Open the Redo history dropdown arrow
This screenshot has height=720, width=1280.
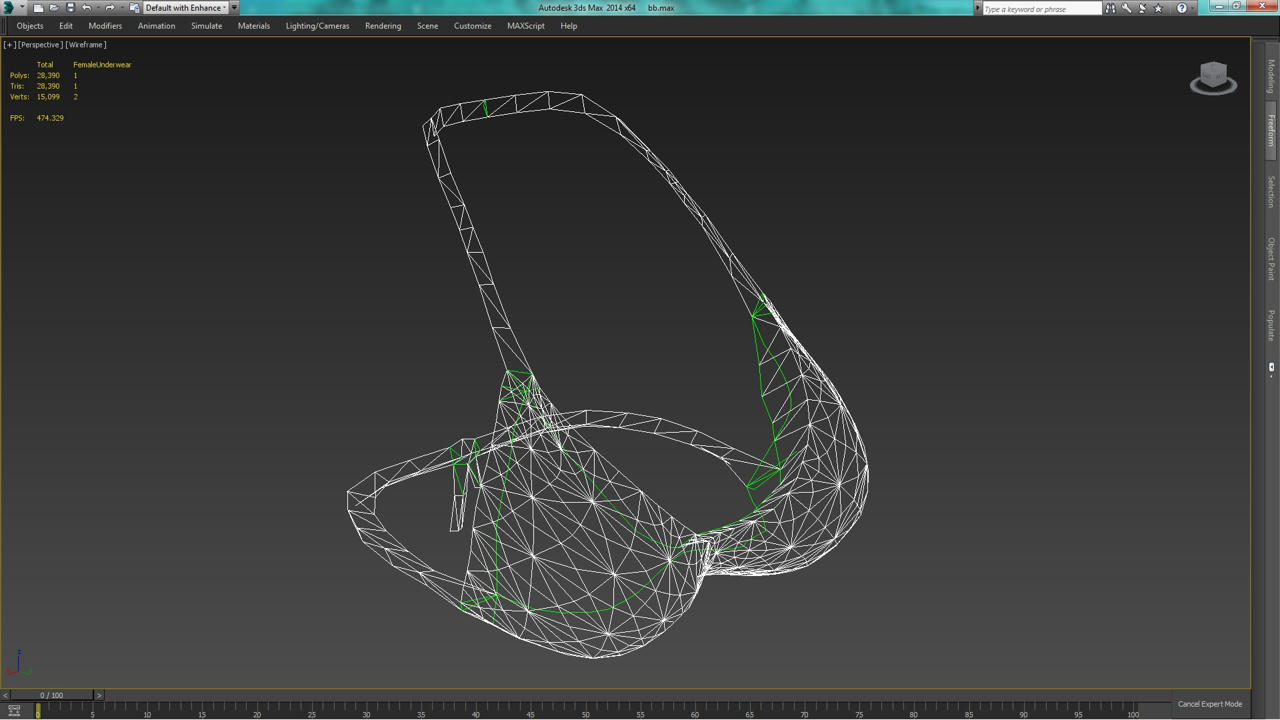click(121, 8)
